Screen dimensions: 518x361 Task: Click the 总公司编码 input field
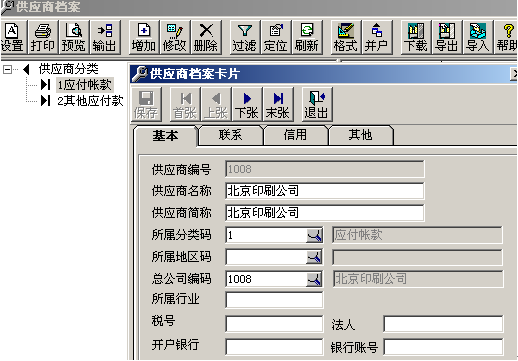266,279
